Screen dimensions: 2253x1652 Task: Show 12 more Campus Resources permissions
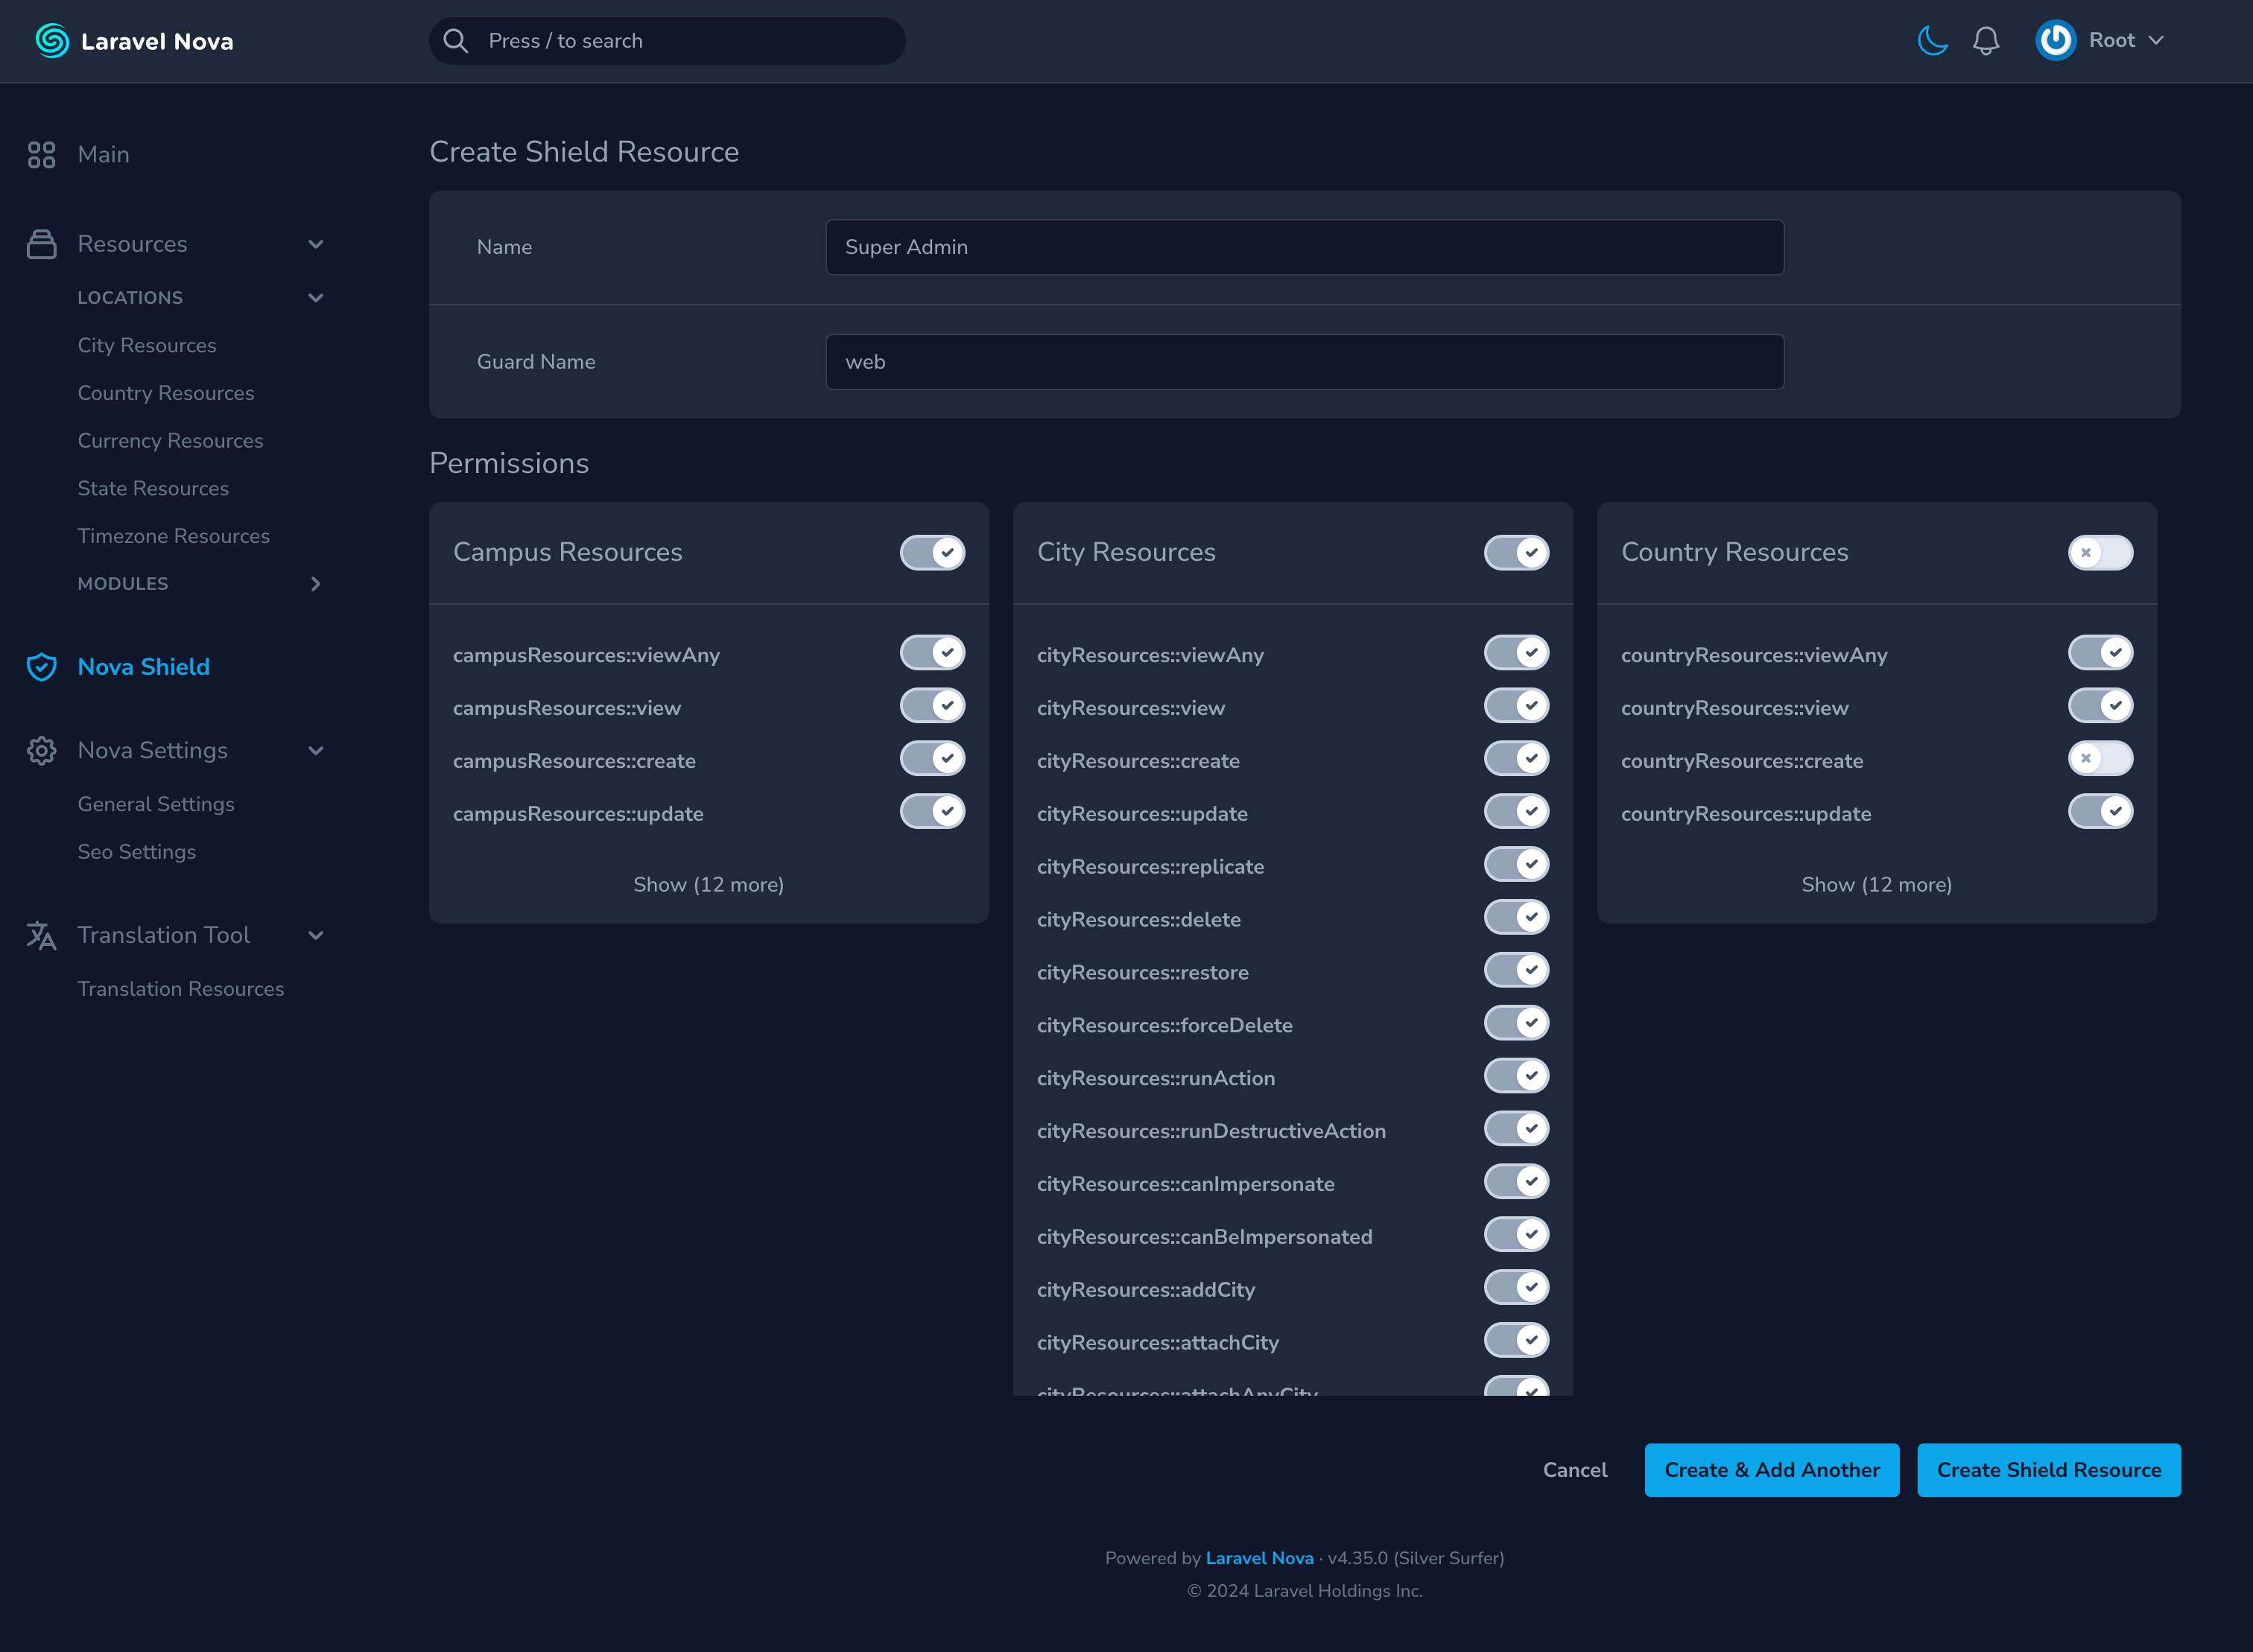[x=708, y=885]
